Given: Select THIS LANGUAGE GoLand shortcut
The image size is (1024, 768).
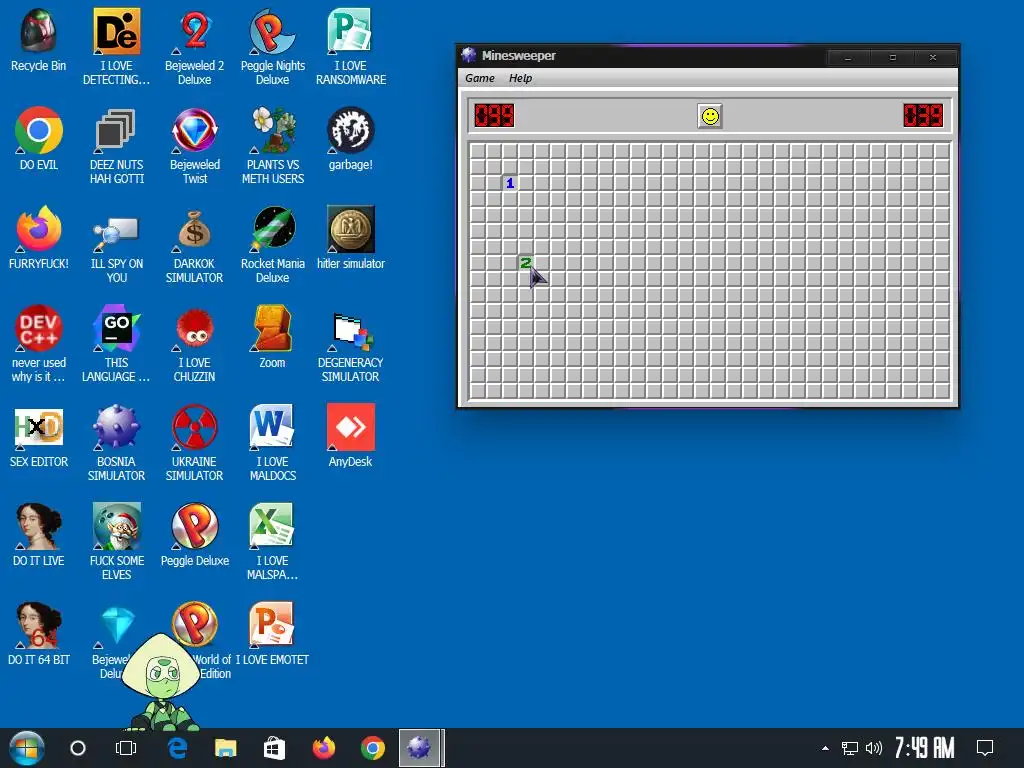Looking at the screenshot, I should 116,344.
